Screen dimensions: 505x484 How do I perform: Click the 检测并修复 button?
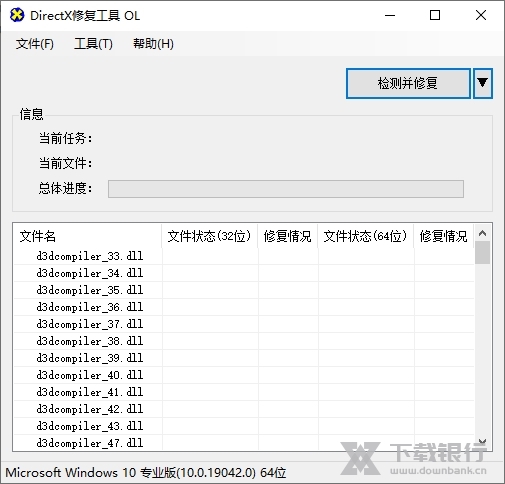pyautogui.click(x=408, y=83)
